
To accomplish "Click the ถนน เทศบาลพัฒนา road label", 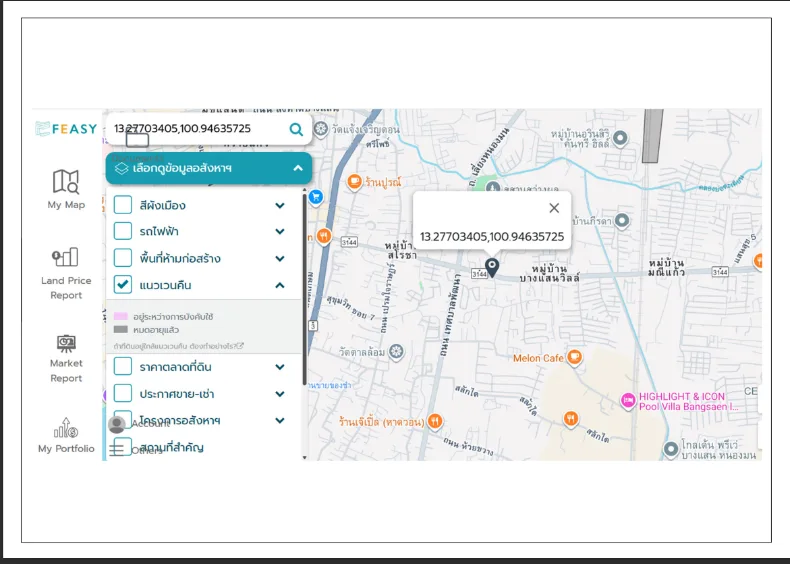I will [449, 315].
